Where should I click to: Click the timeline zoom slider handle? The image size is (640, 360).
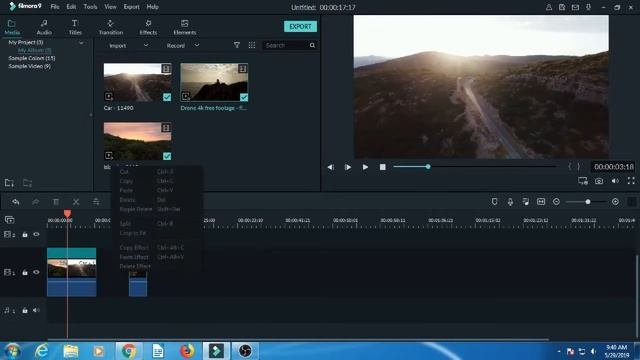click(x=588, y=202)
